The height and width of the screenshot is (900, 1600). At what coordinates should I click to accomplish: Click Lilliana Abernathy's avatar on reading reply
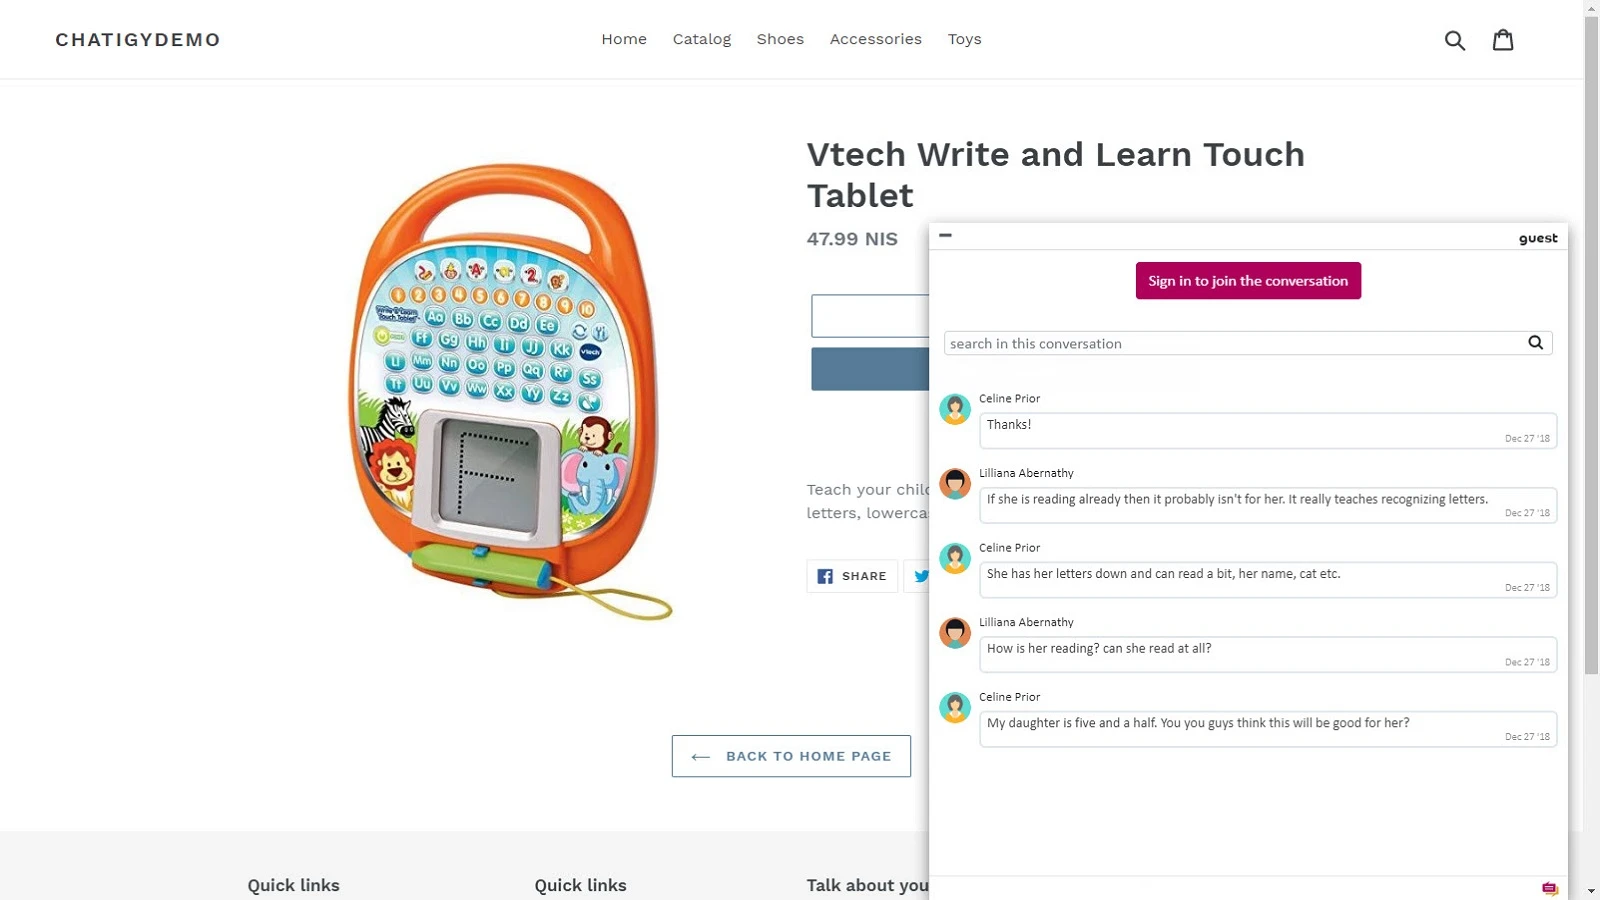(x=955, y=484)
